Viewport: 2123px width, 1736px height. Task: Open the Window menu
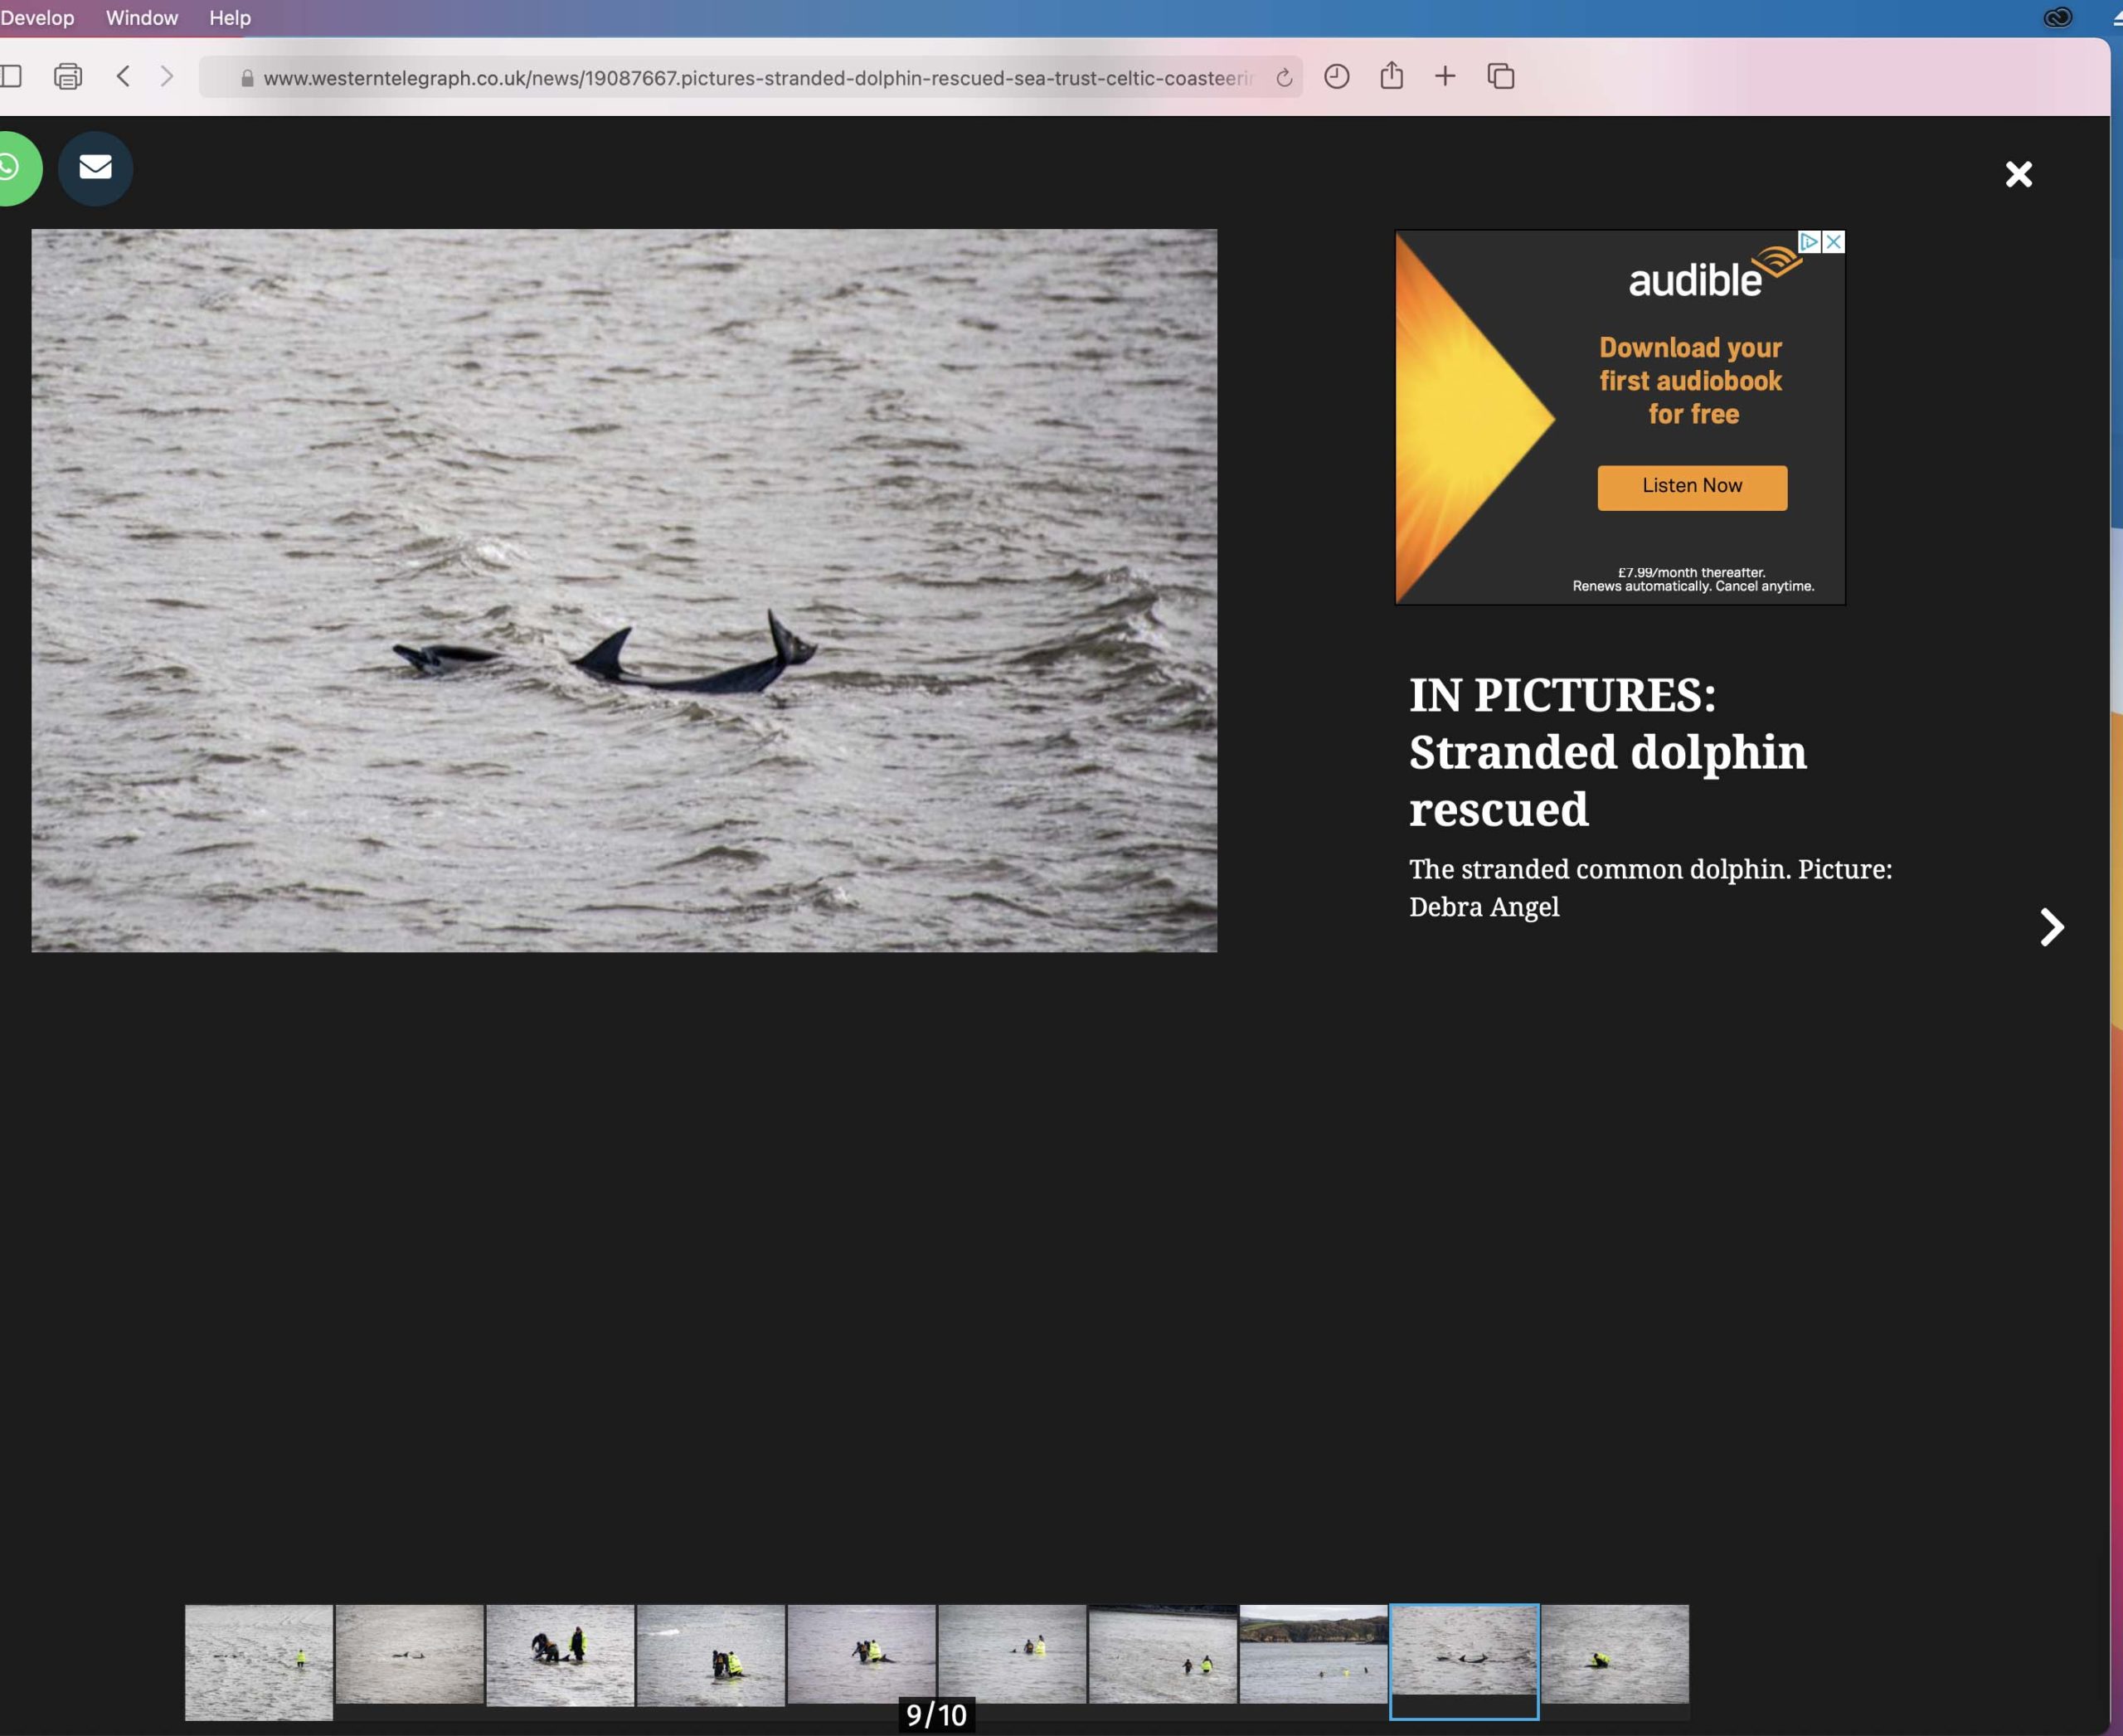click(142, 18)
